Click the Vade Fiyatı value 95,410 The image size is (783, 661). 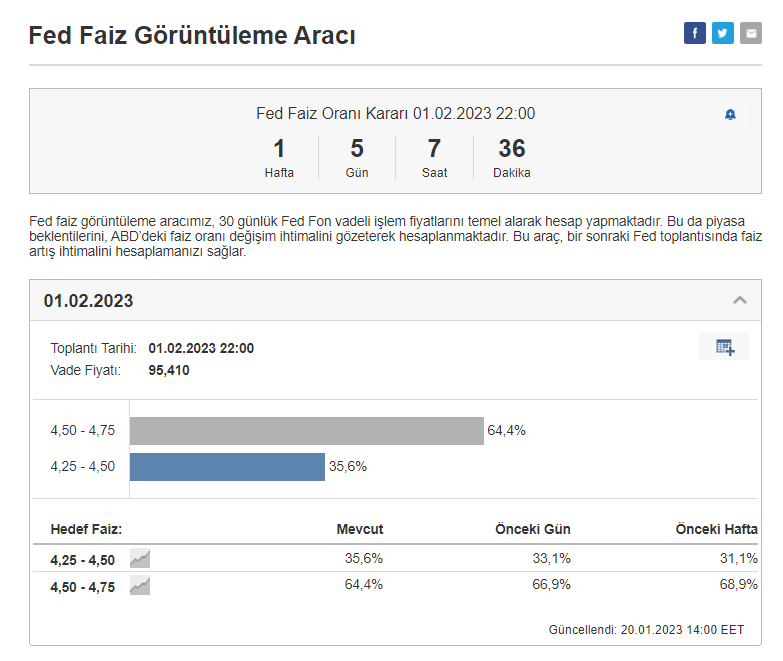coord(169,370)
